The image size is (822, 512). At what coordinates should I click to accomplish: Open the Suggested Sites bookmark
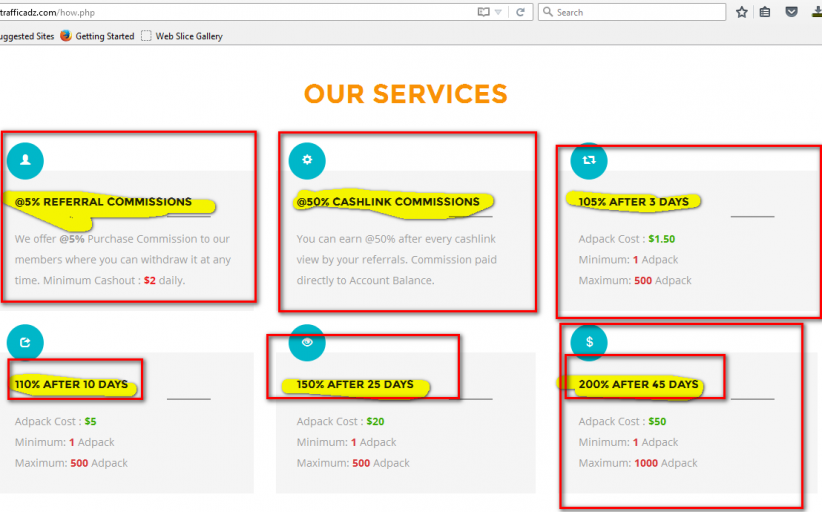(25, 36)
